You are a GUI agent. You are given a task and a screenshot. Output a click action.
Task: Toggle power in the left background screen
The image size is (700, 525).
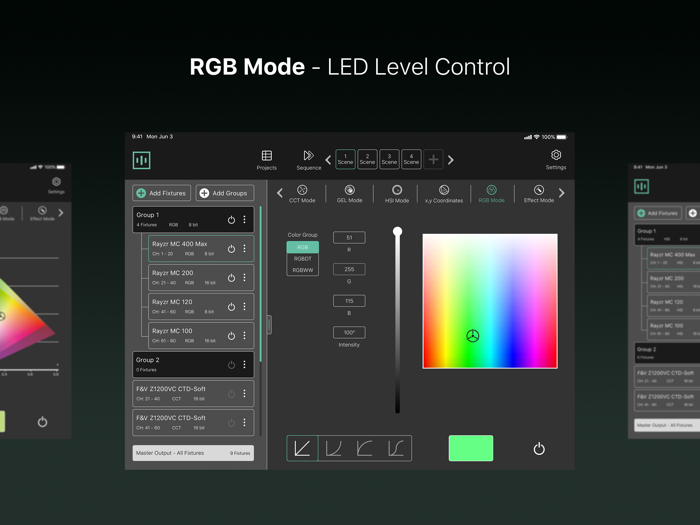(x=42, y=421)
